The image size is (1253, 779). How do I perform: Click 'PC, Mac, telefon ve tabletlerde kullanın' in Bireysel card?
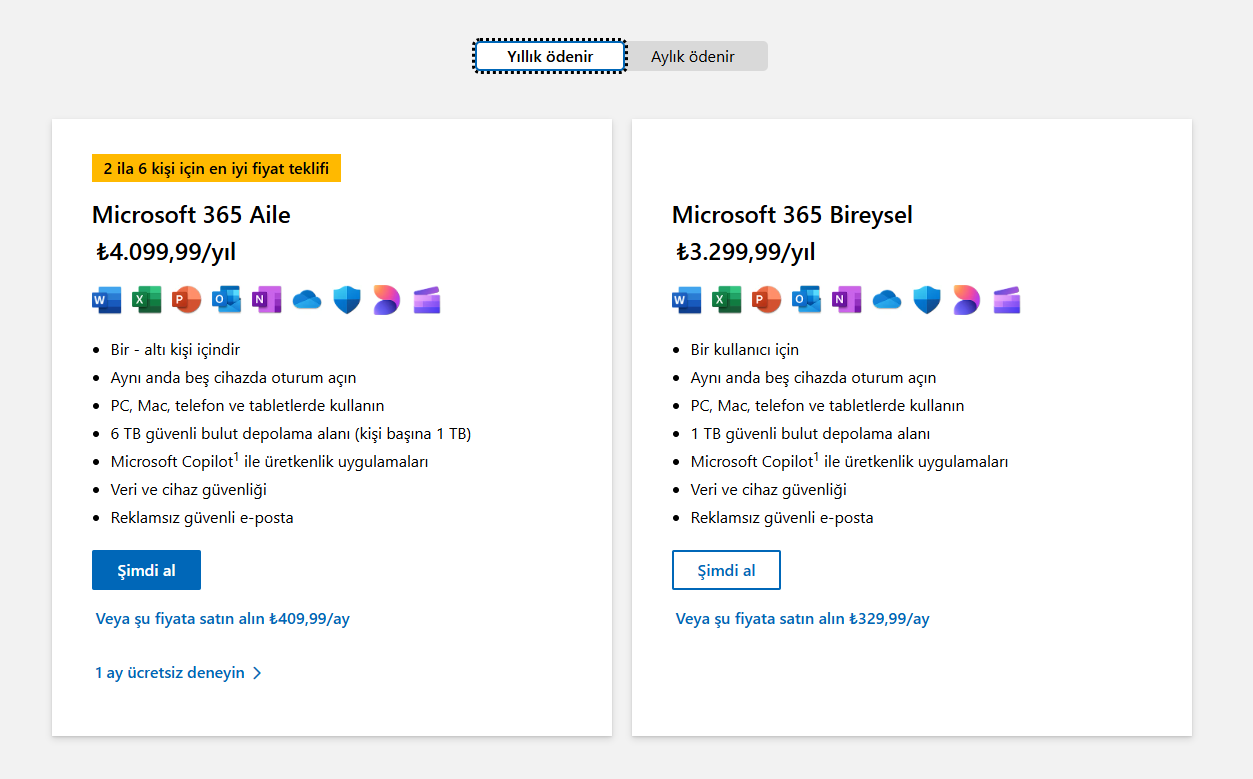[828, 406]
